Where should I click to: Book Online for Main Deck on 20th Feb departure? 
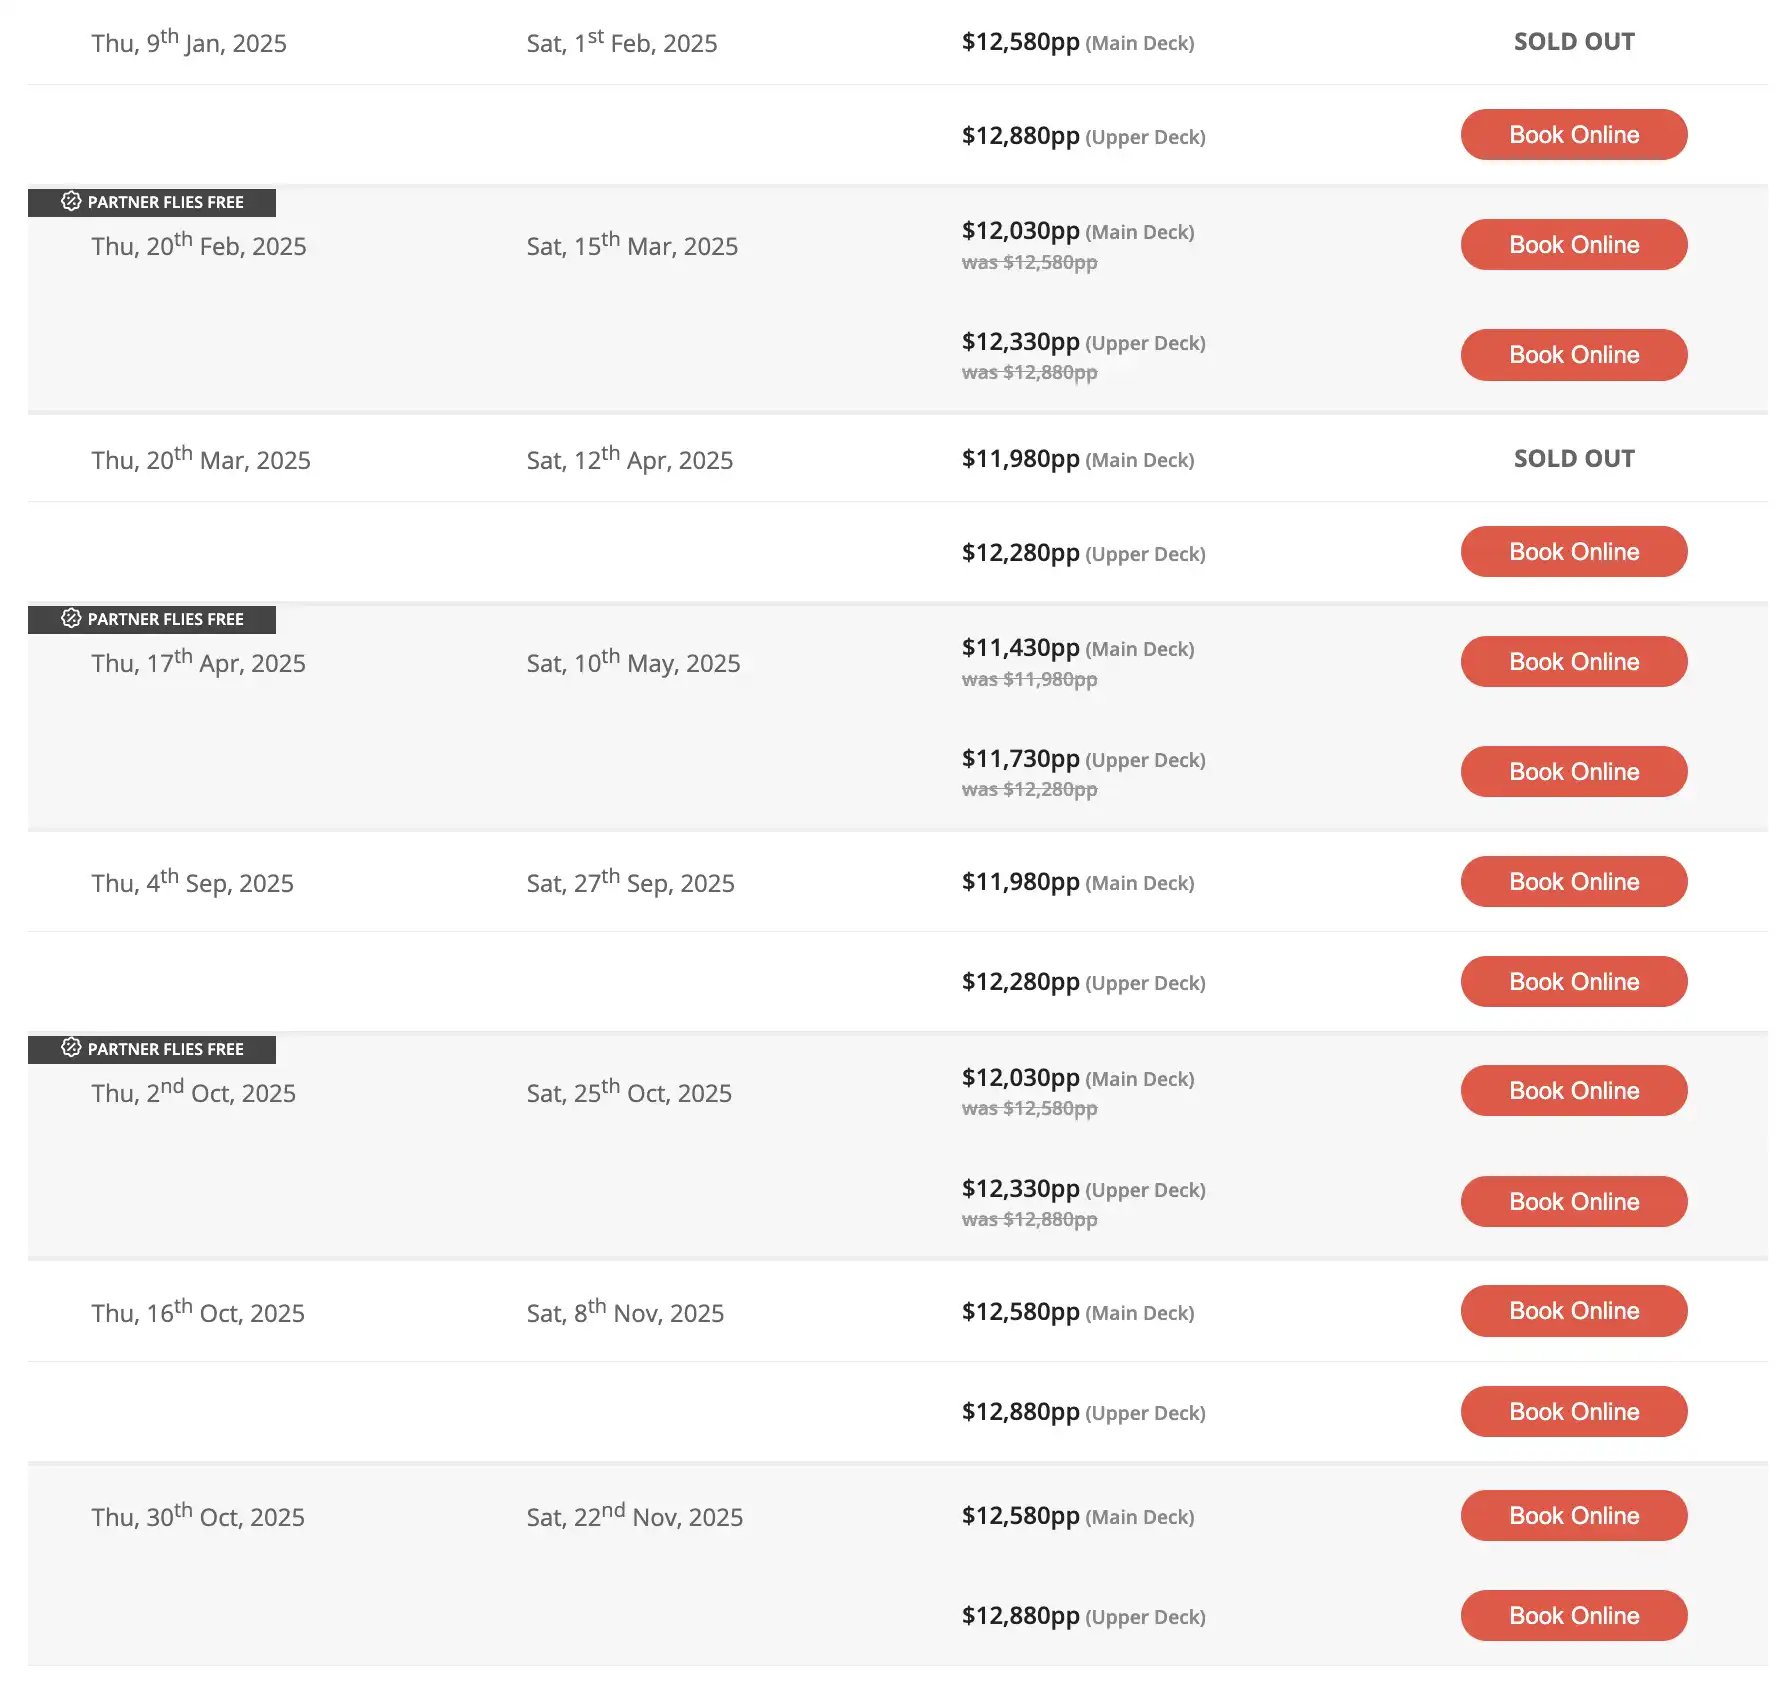click(1573, 244)
